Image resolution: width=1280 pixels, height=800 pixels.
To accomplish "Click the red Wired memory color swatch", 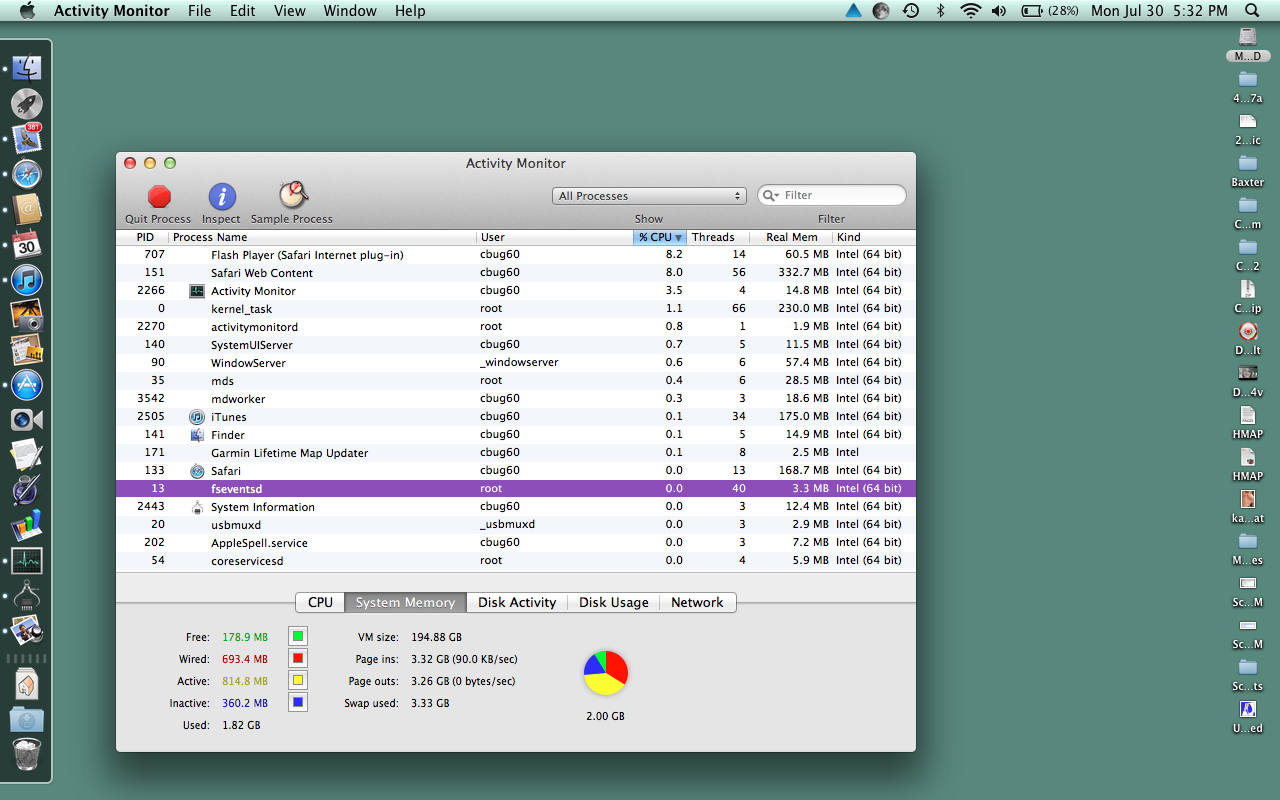I will (x=297, y=658).
